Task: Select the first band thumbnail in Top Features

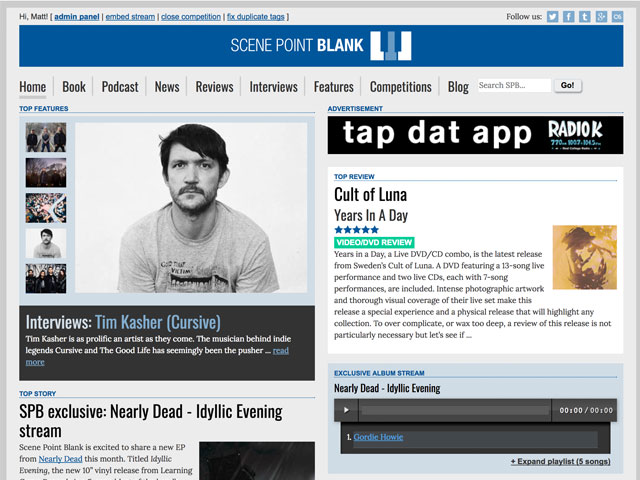Action: point(46,137)
